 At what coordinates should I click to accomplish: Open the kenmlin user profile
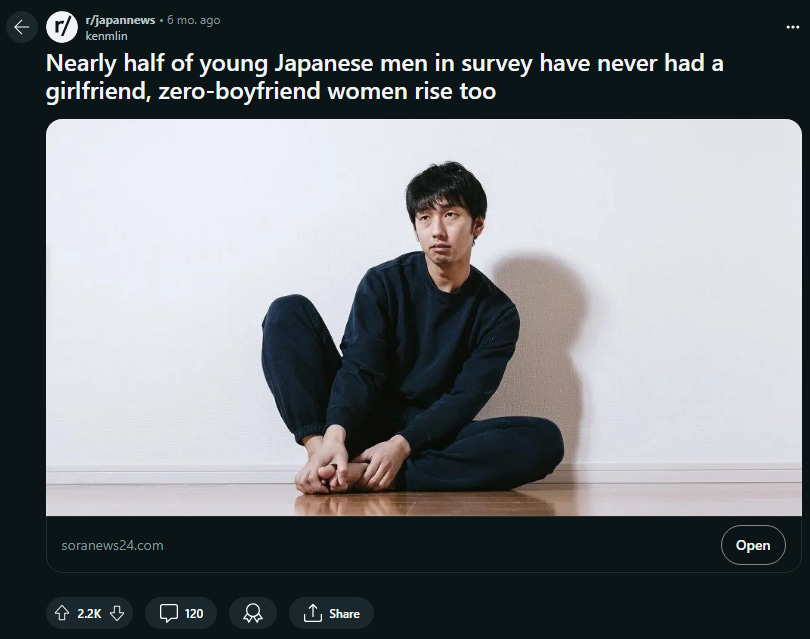(106, 36)
